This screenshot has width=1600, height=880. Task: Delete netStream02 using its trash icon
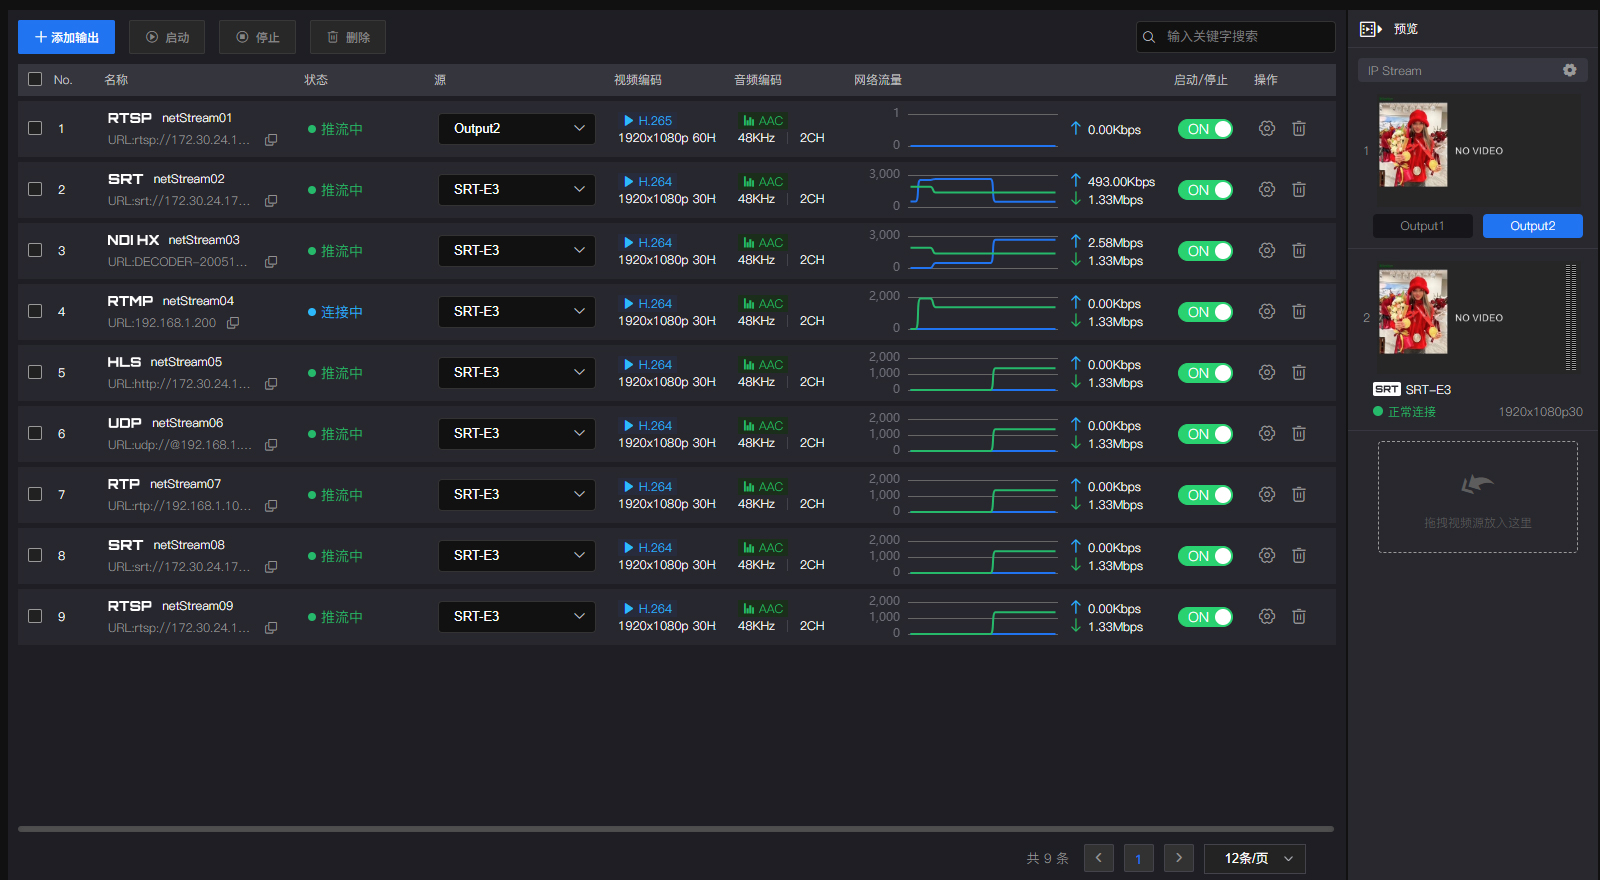click(1299, 190)
